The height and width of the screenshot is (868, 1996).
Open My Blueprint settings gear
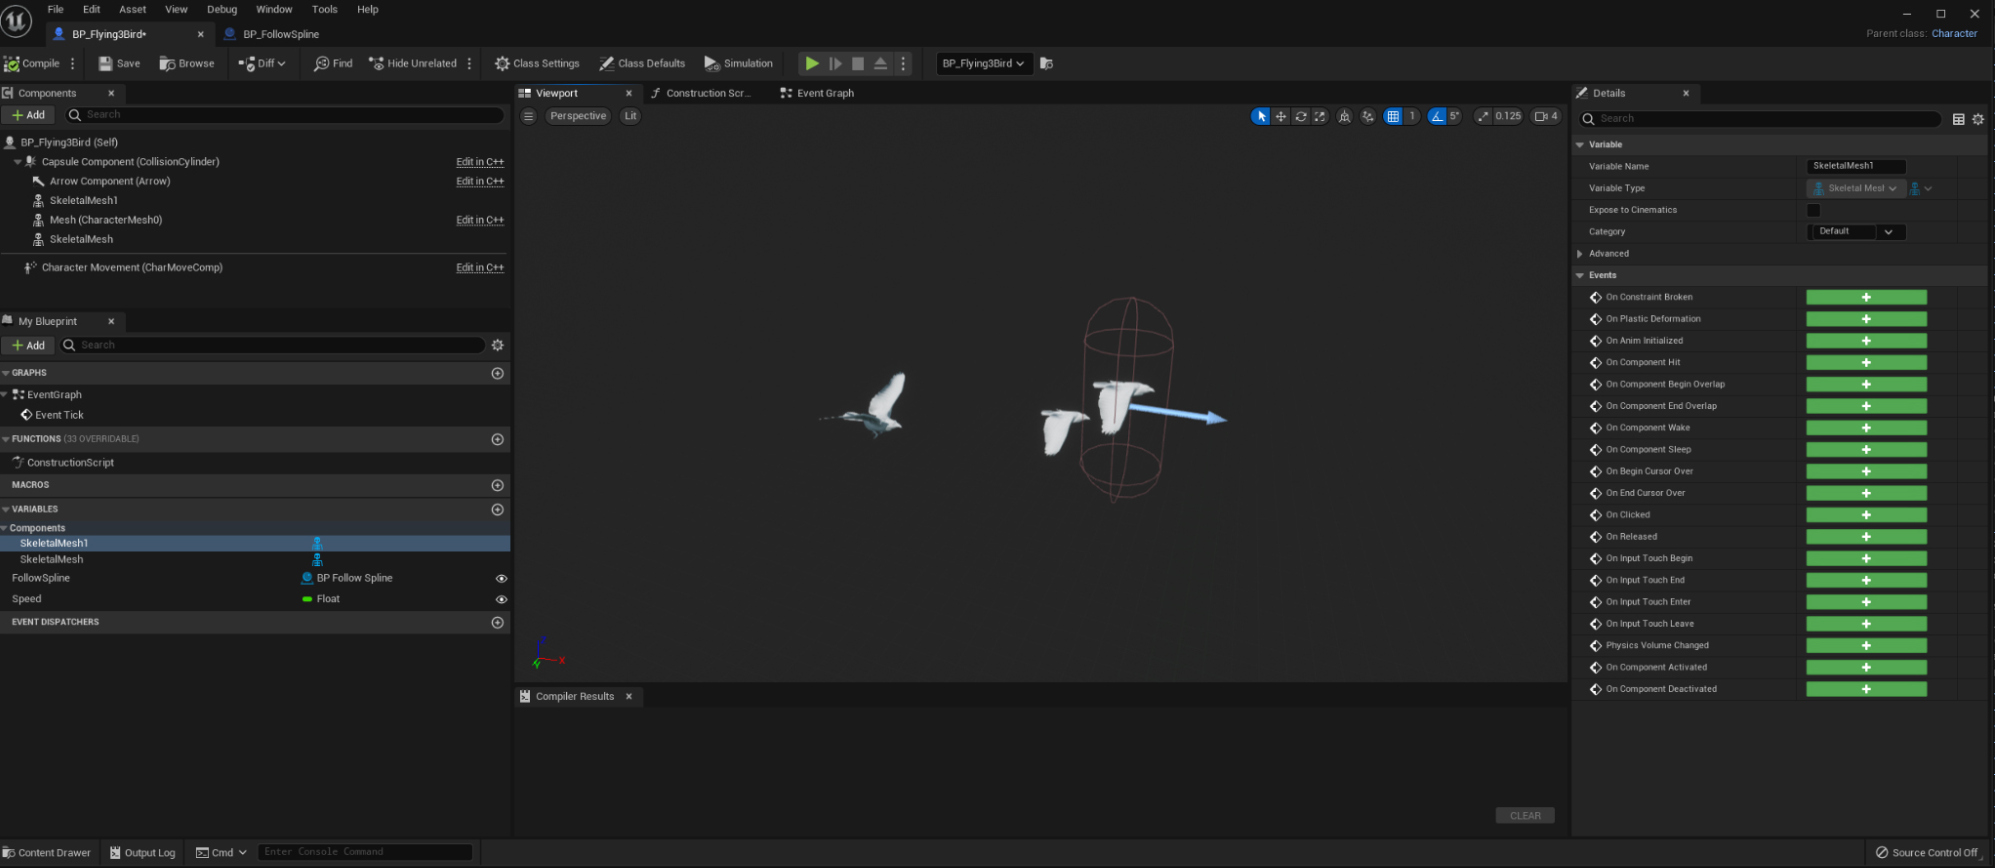coord(497,345)
